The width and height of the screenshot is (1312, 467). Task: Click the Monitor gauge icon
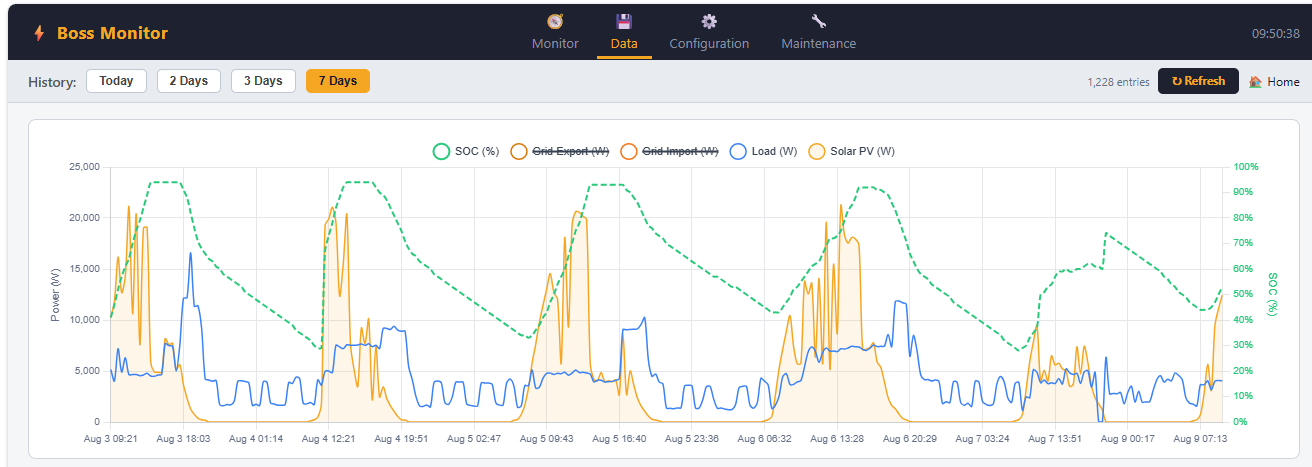[x=555, y=21]
